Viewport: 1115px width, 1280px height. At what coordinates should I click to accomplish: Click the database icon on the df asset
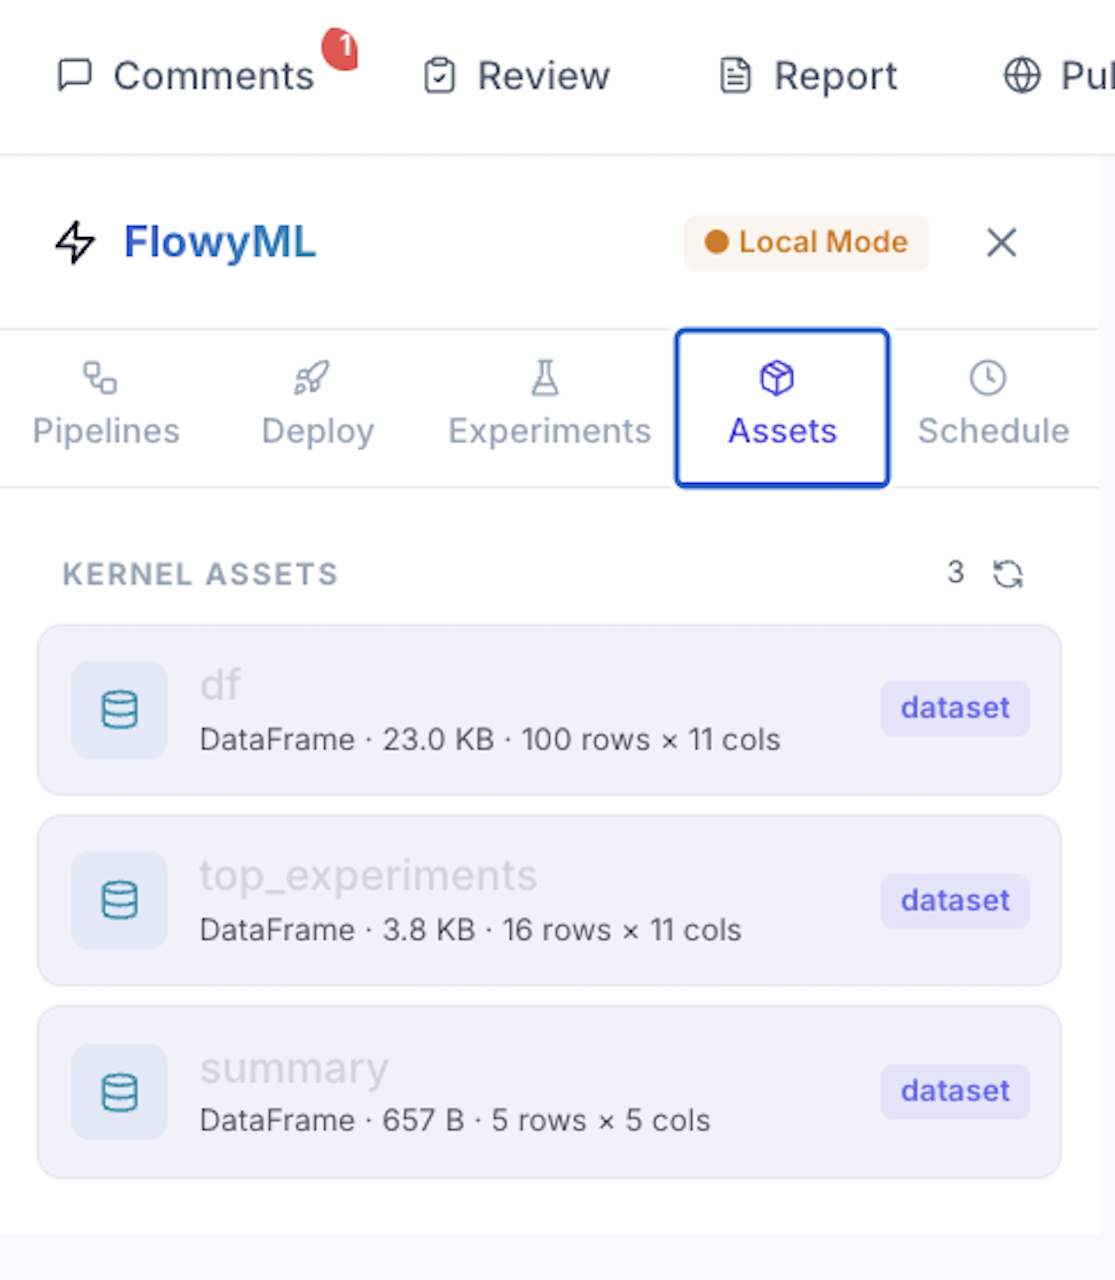[x=118, y=709]
